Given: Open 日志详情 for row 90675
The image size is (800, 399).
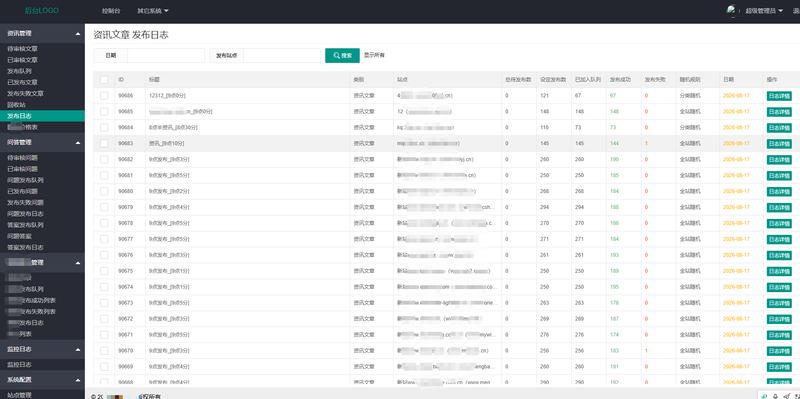Looking at the screenshot, I should point(779,271).
